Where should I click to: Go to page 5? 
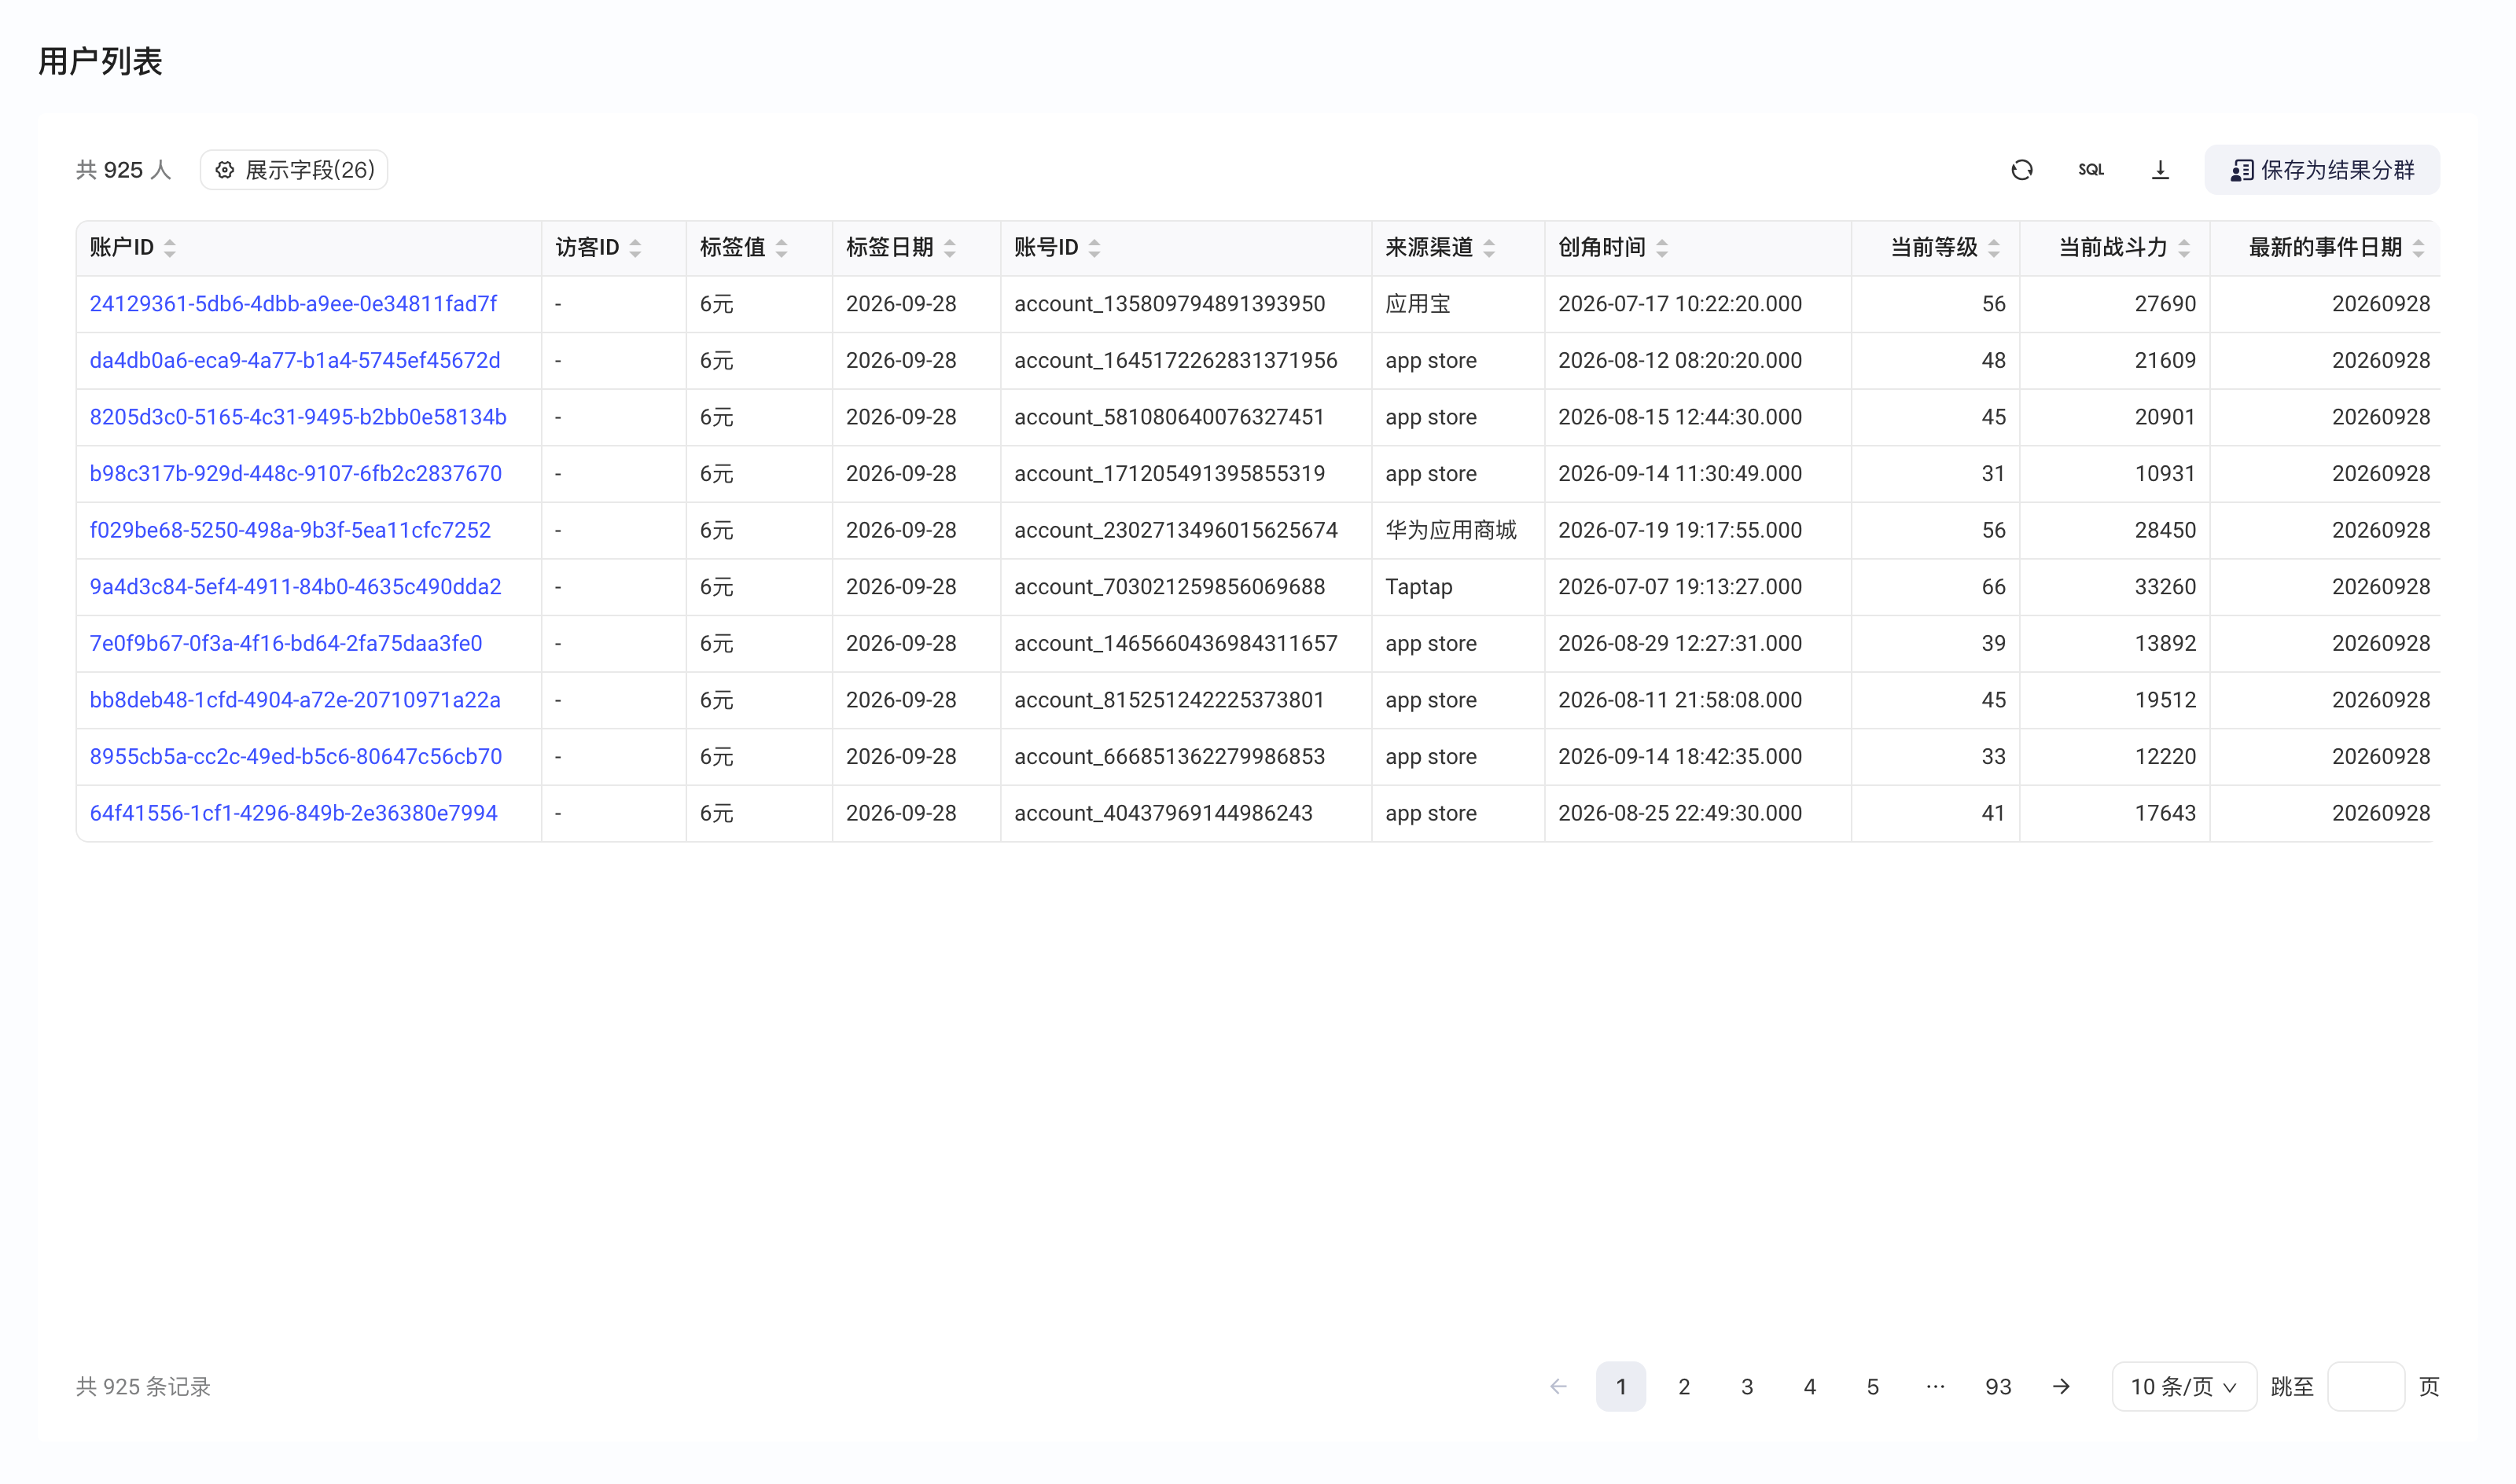(1872, 1386)
